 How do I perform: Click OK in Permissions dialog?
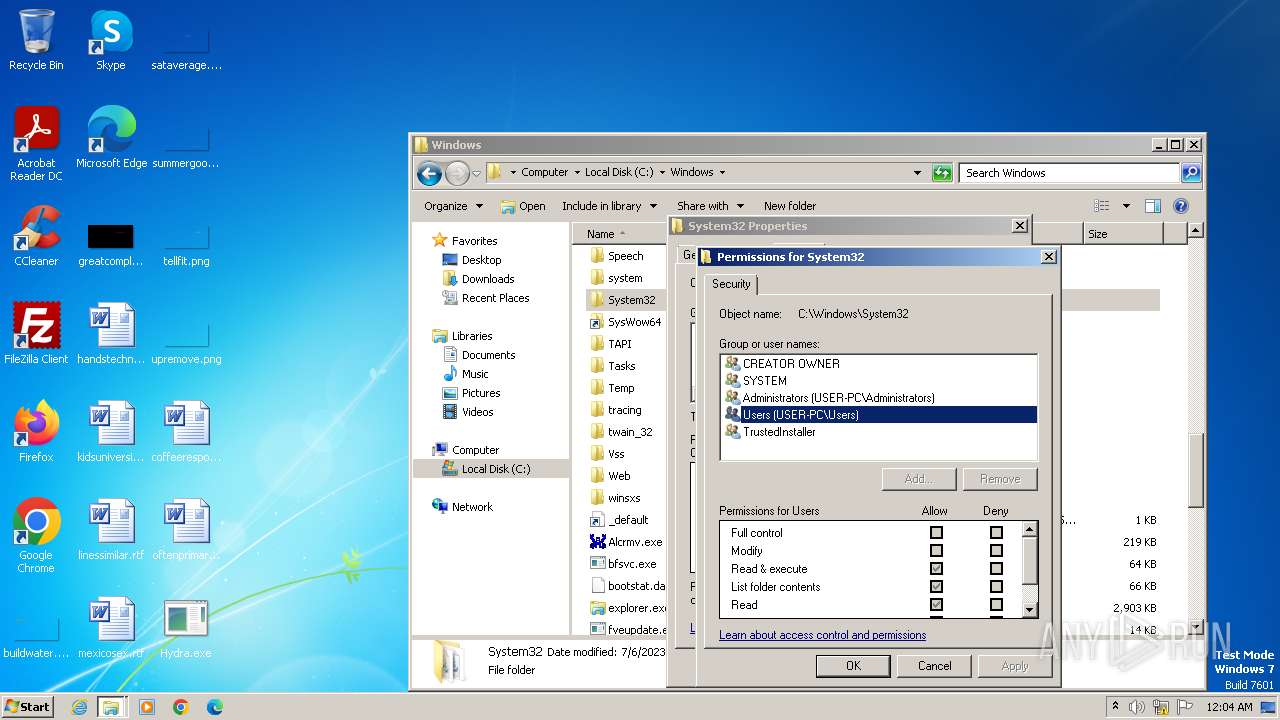point(853,666)
